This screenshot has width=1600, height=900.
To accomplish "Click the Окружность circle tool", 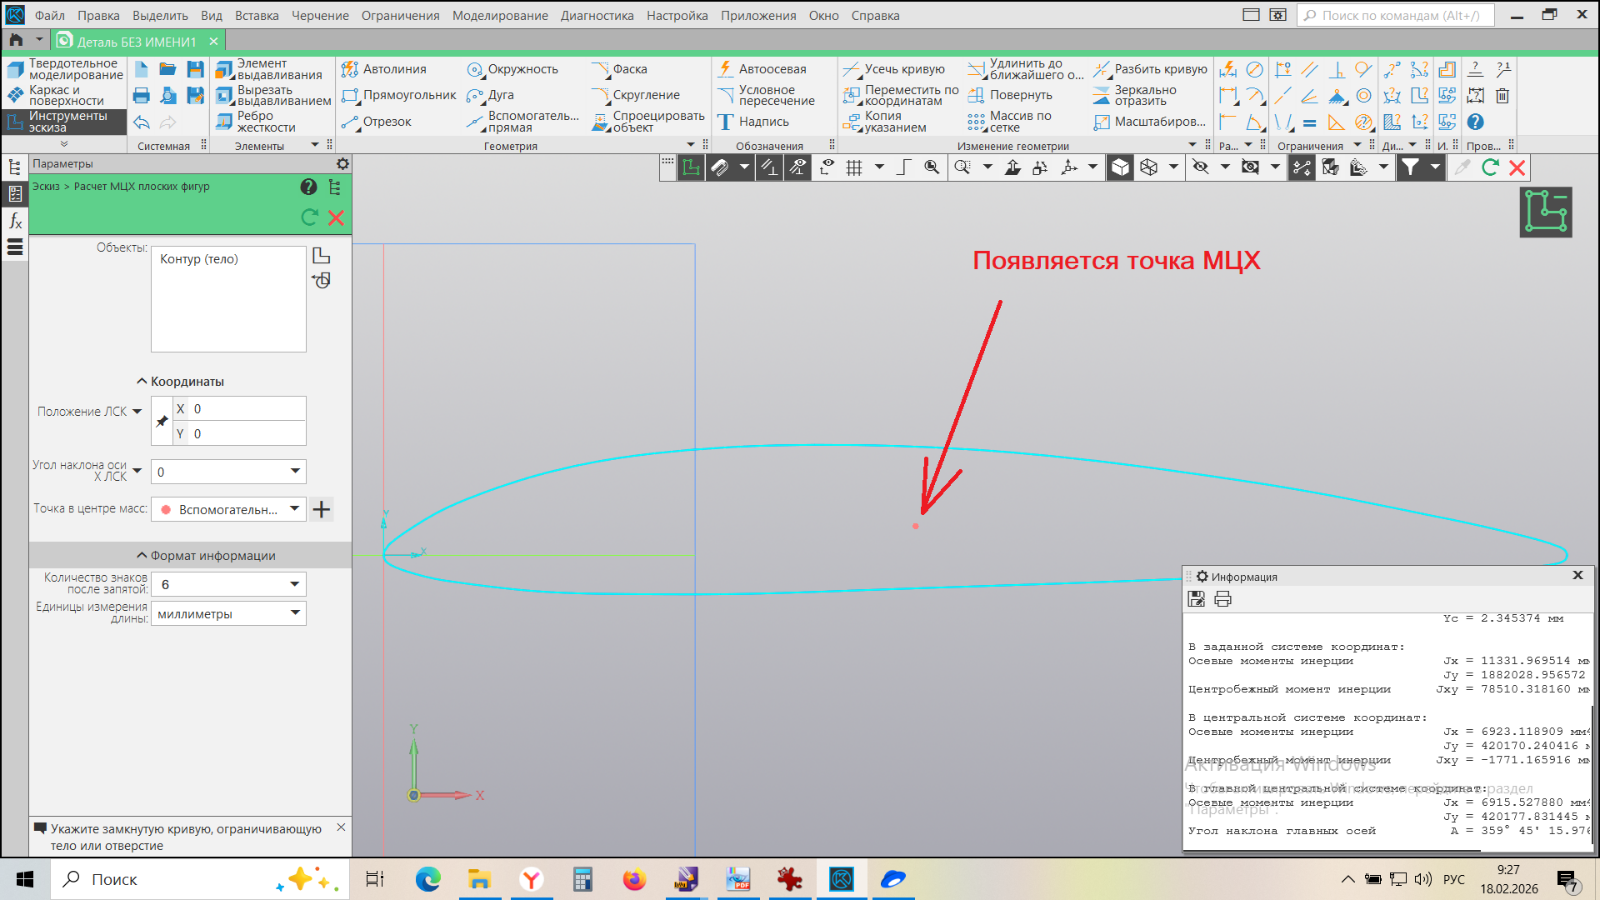I will 512,69.
